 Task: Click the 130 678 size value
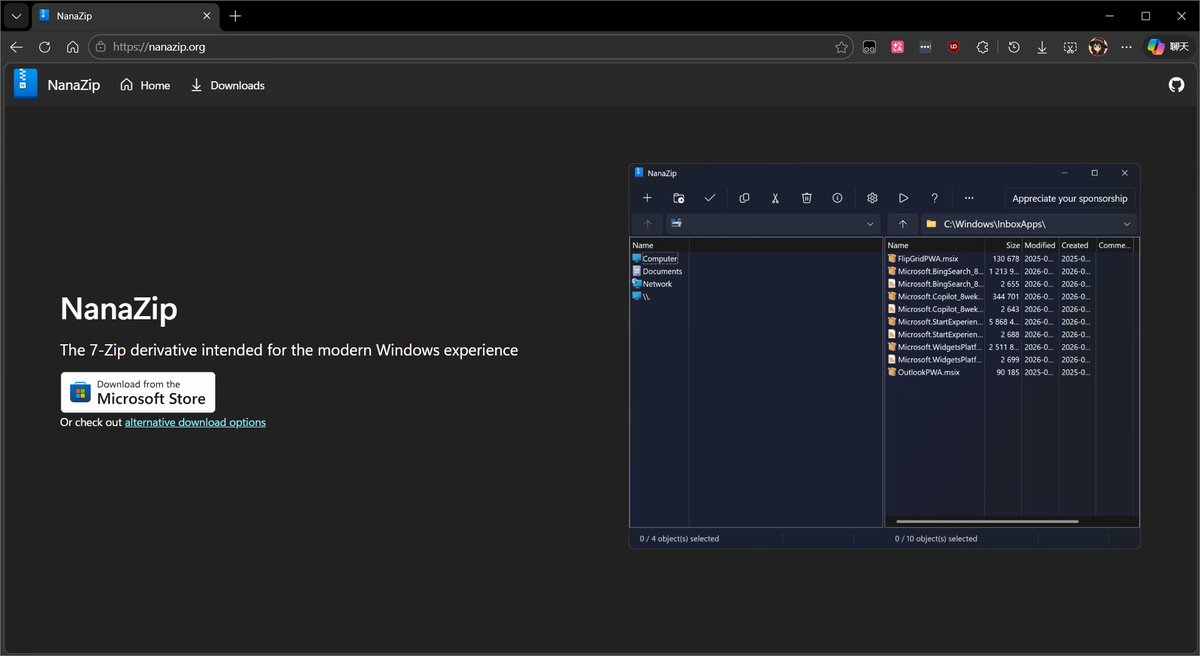tap(1005, 259)
